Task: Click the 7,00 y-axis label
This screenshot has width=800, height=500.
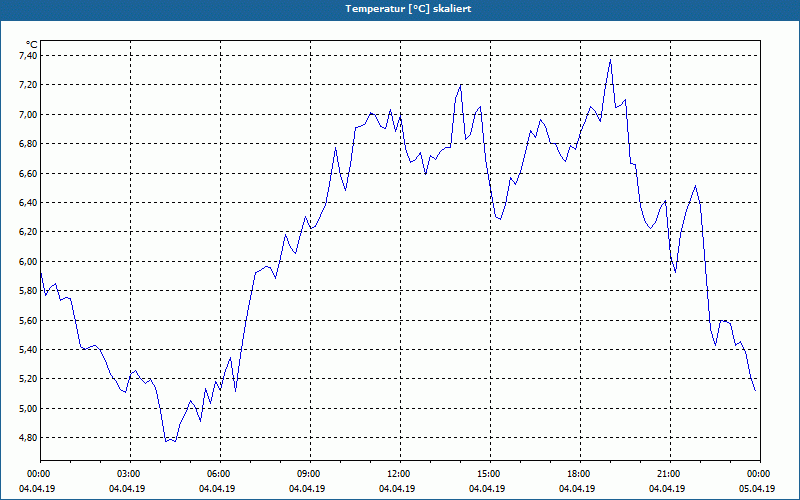Action: pos(28,114)
